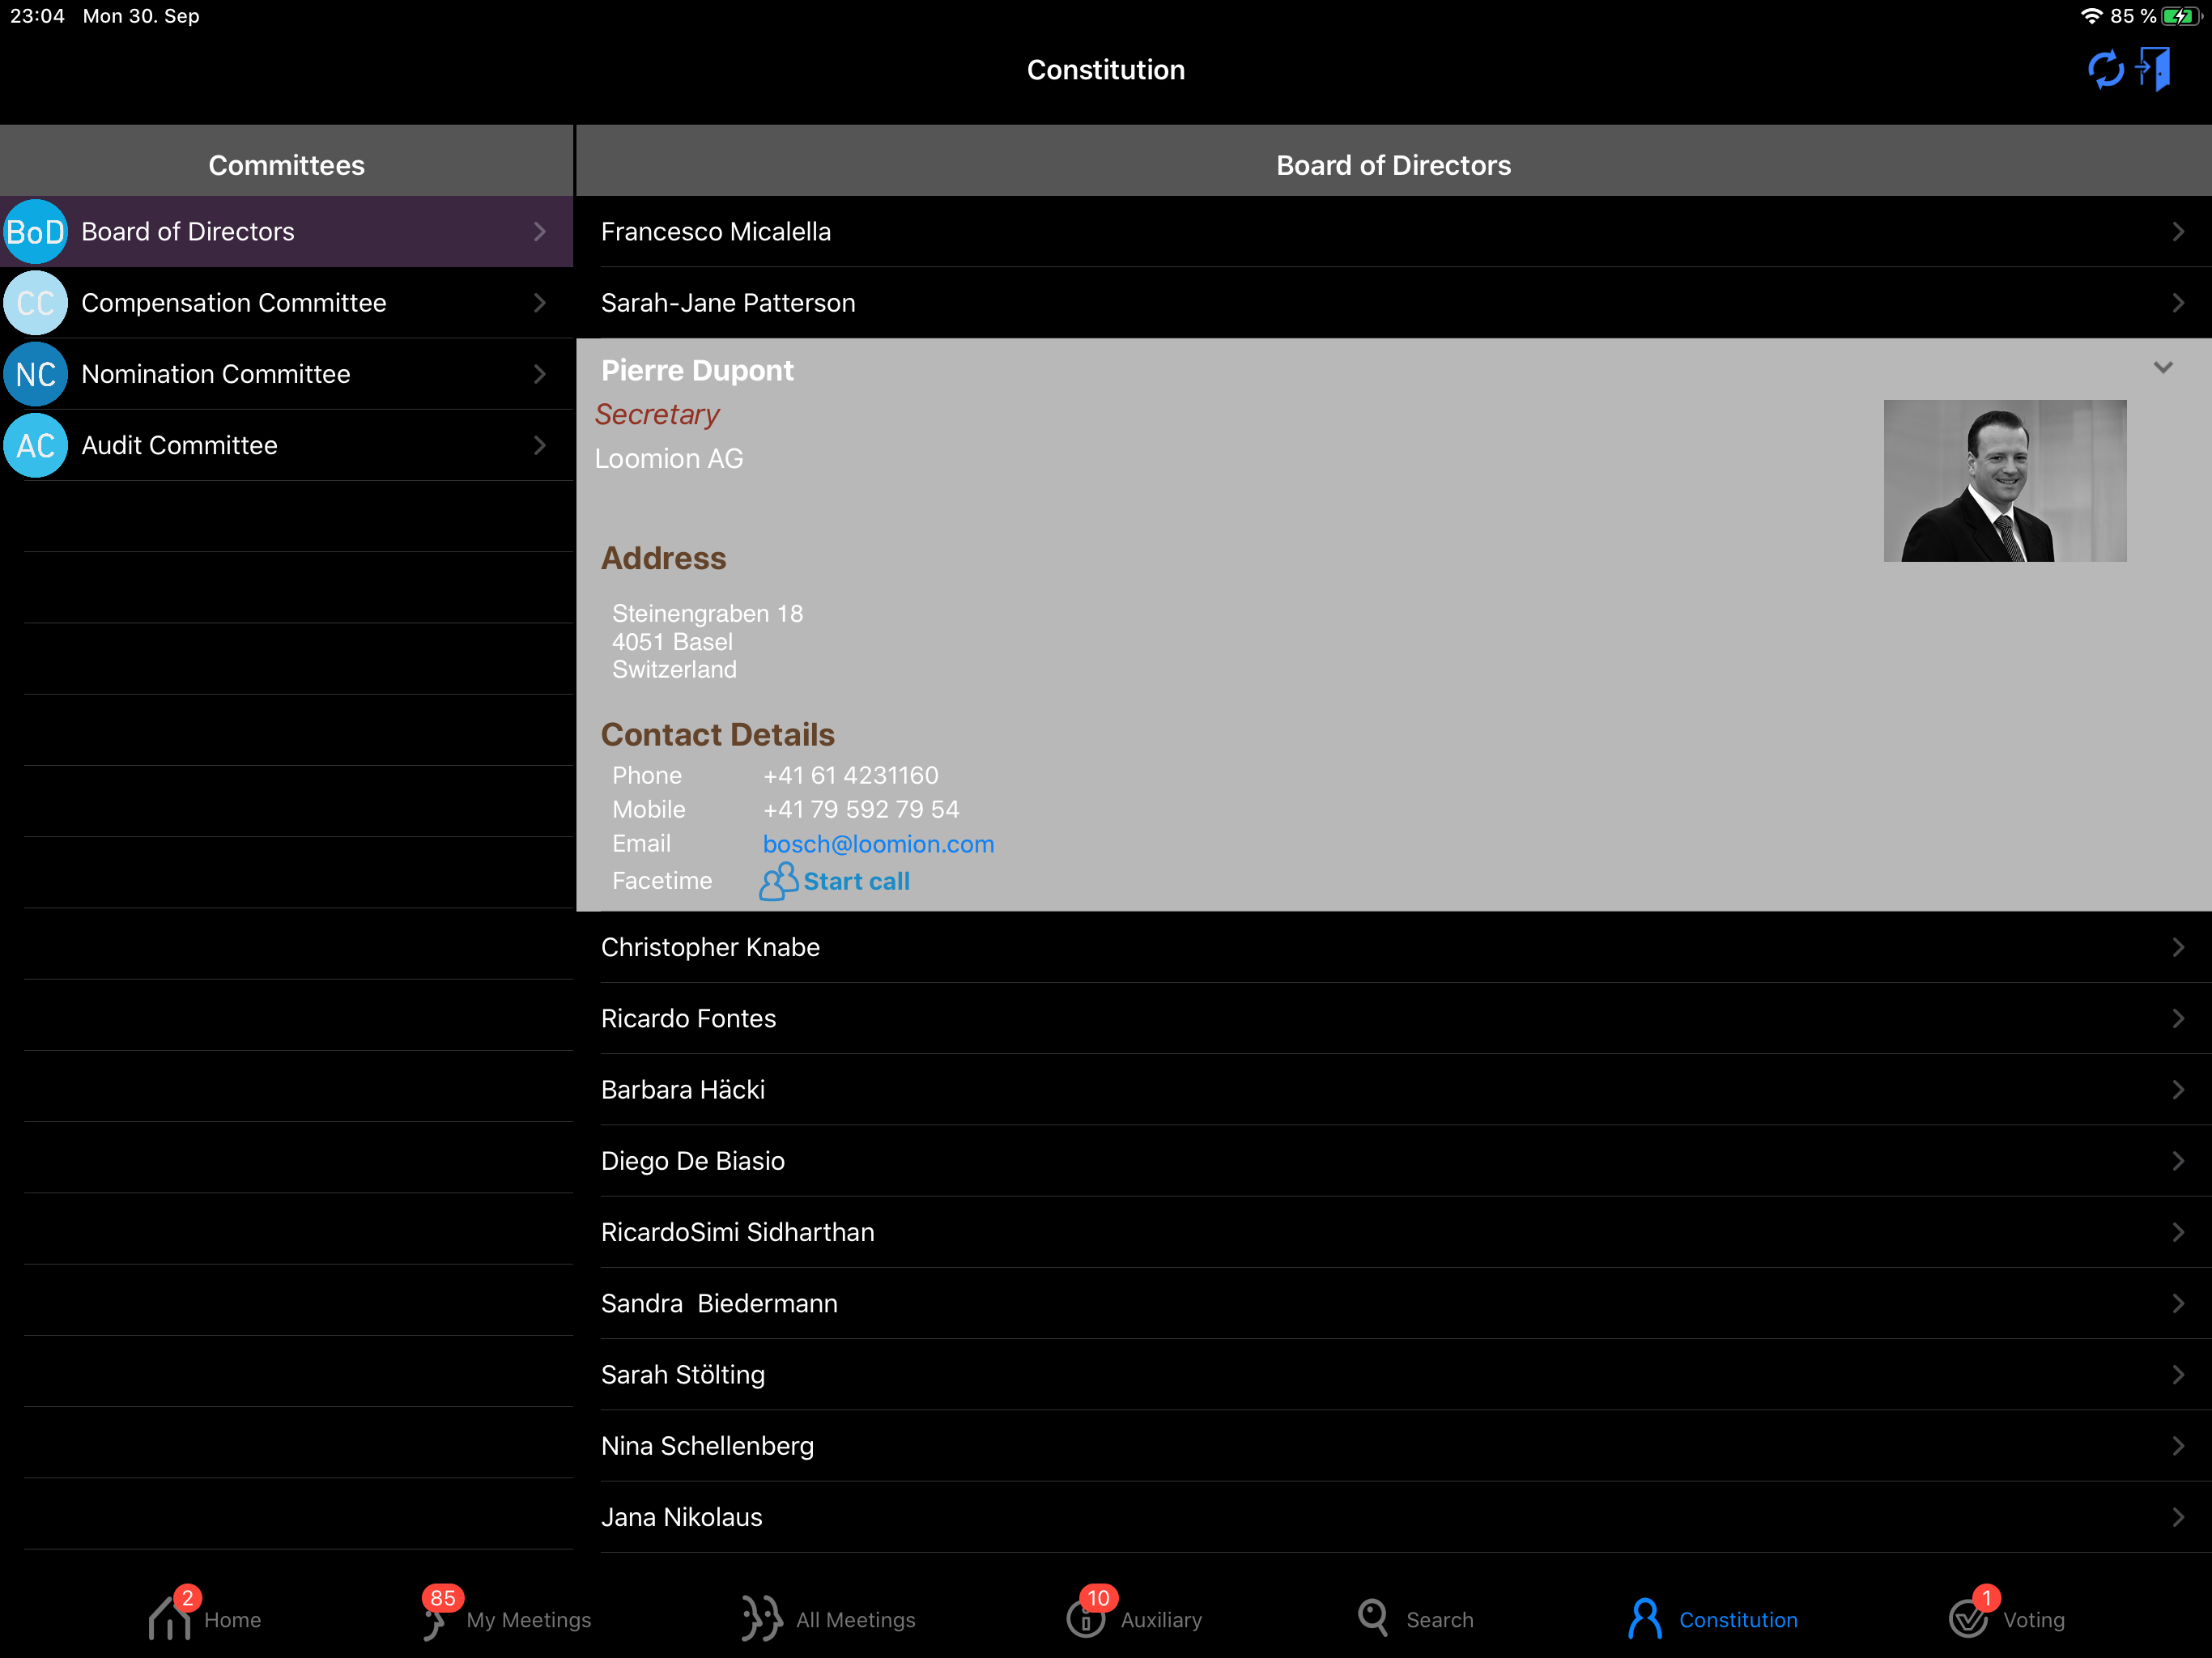Open the Home tab
The width and height of the screenshot is (2212, 1658).
click(x=205, y=1616)
